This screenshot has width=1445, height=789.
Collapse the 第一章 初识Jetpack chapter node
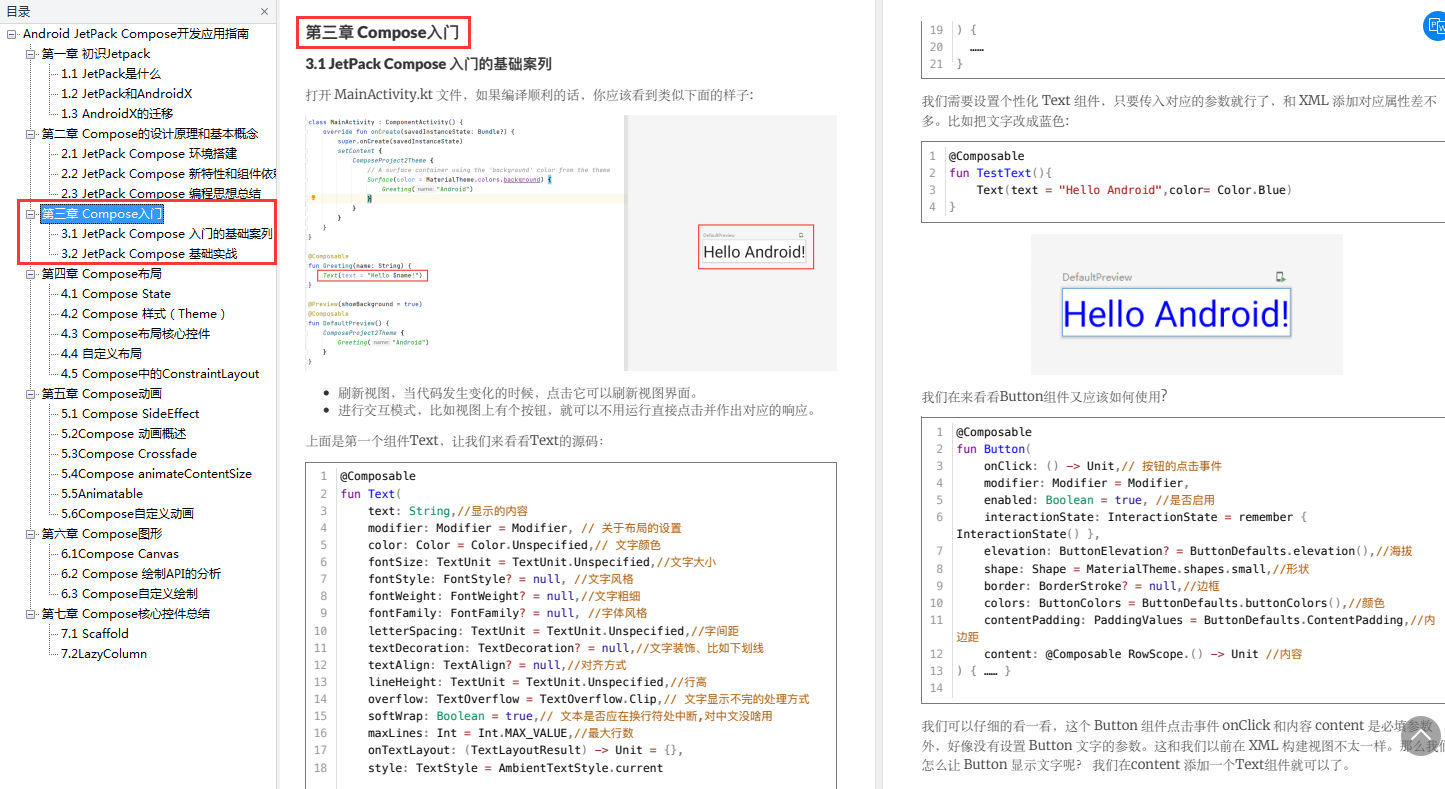31,54
